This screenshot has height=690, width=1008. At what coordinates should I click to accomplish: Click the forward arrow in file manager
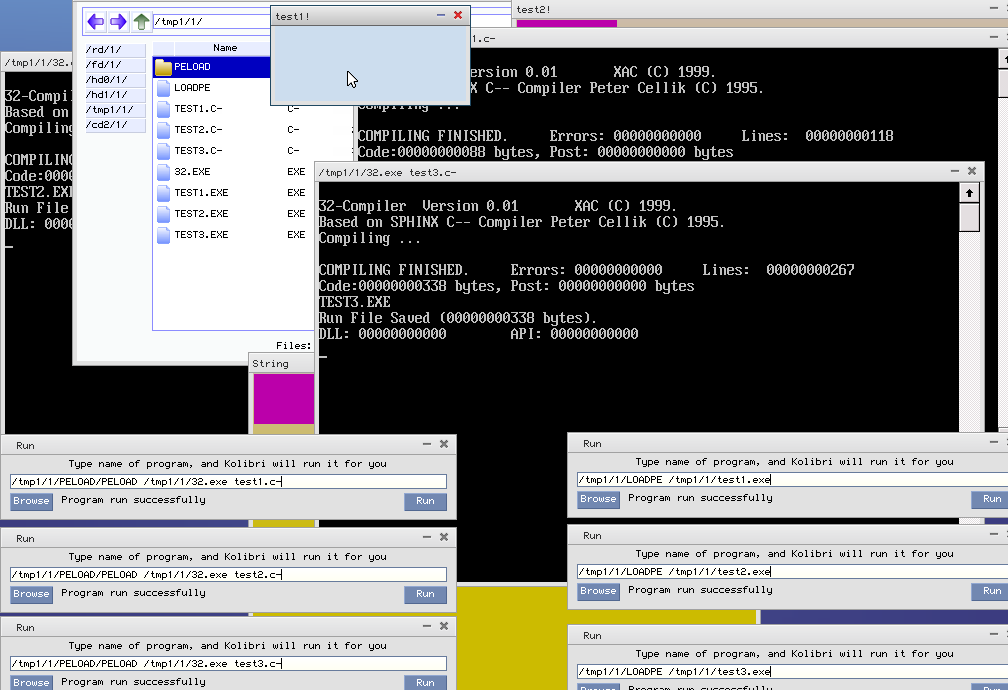coord(118,21)
